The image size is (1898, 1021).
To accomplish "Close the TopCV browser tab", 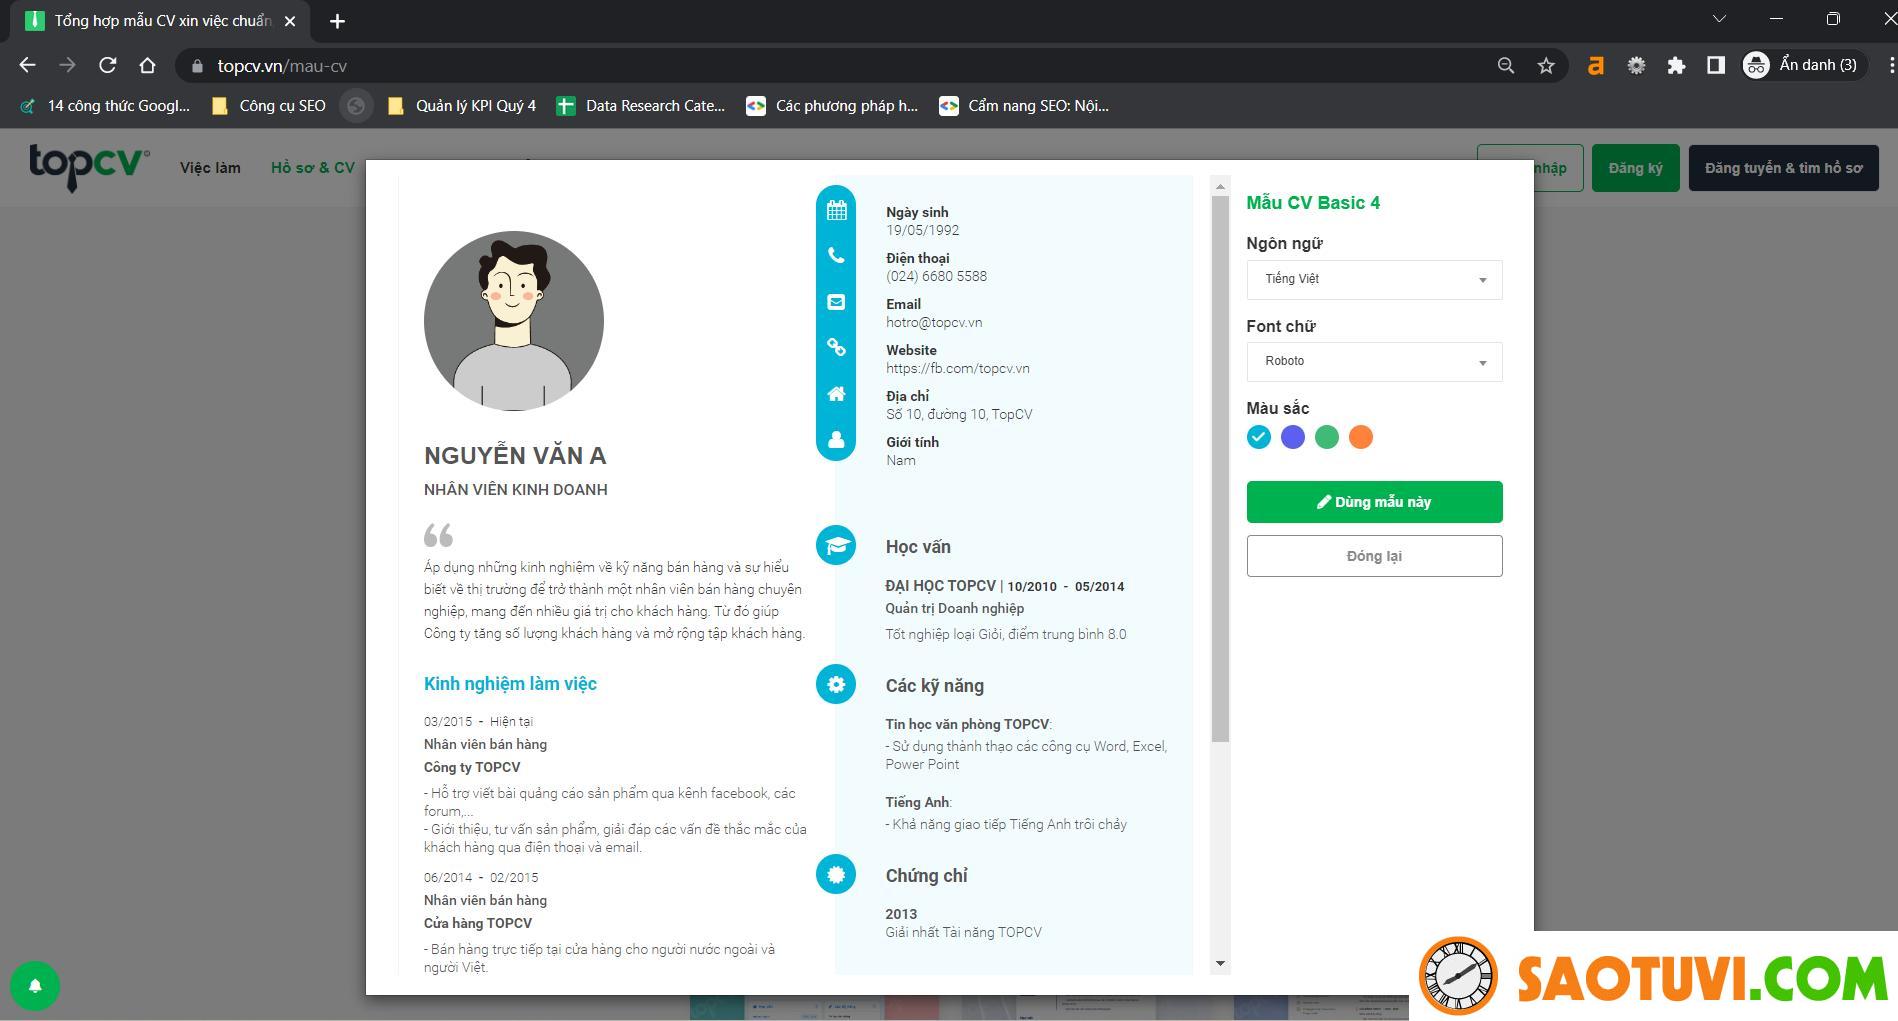I will coord(290,21).
